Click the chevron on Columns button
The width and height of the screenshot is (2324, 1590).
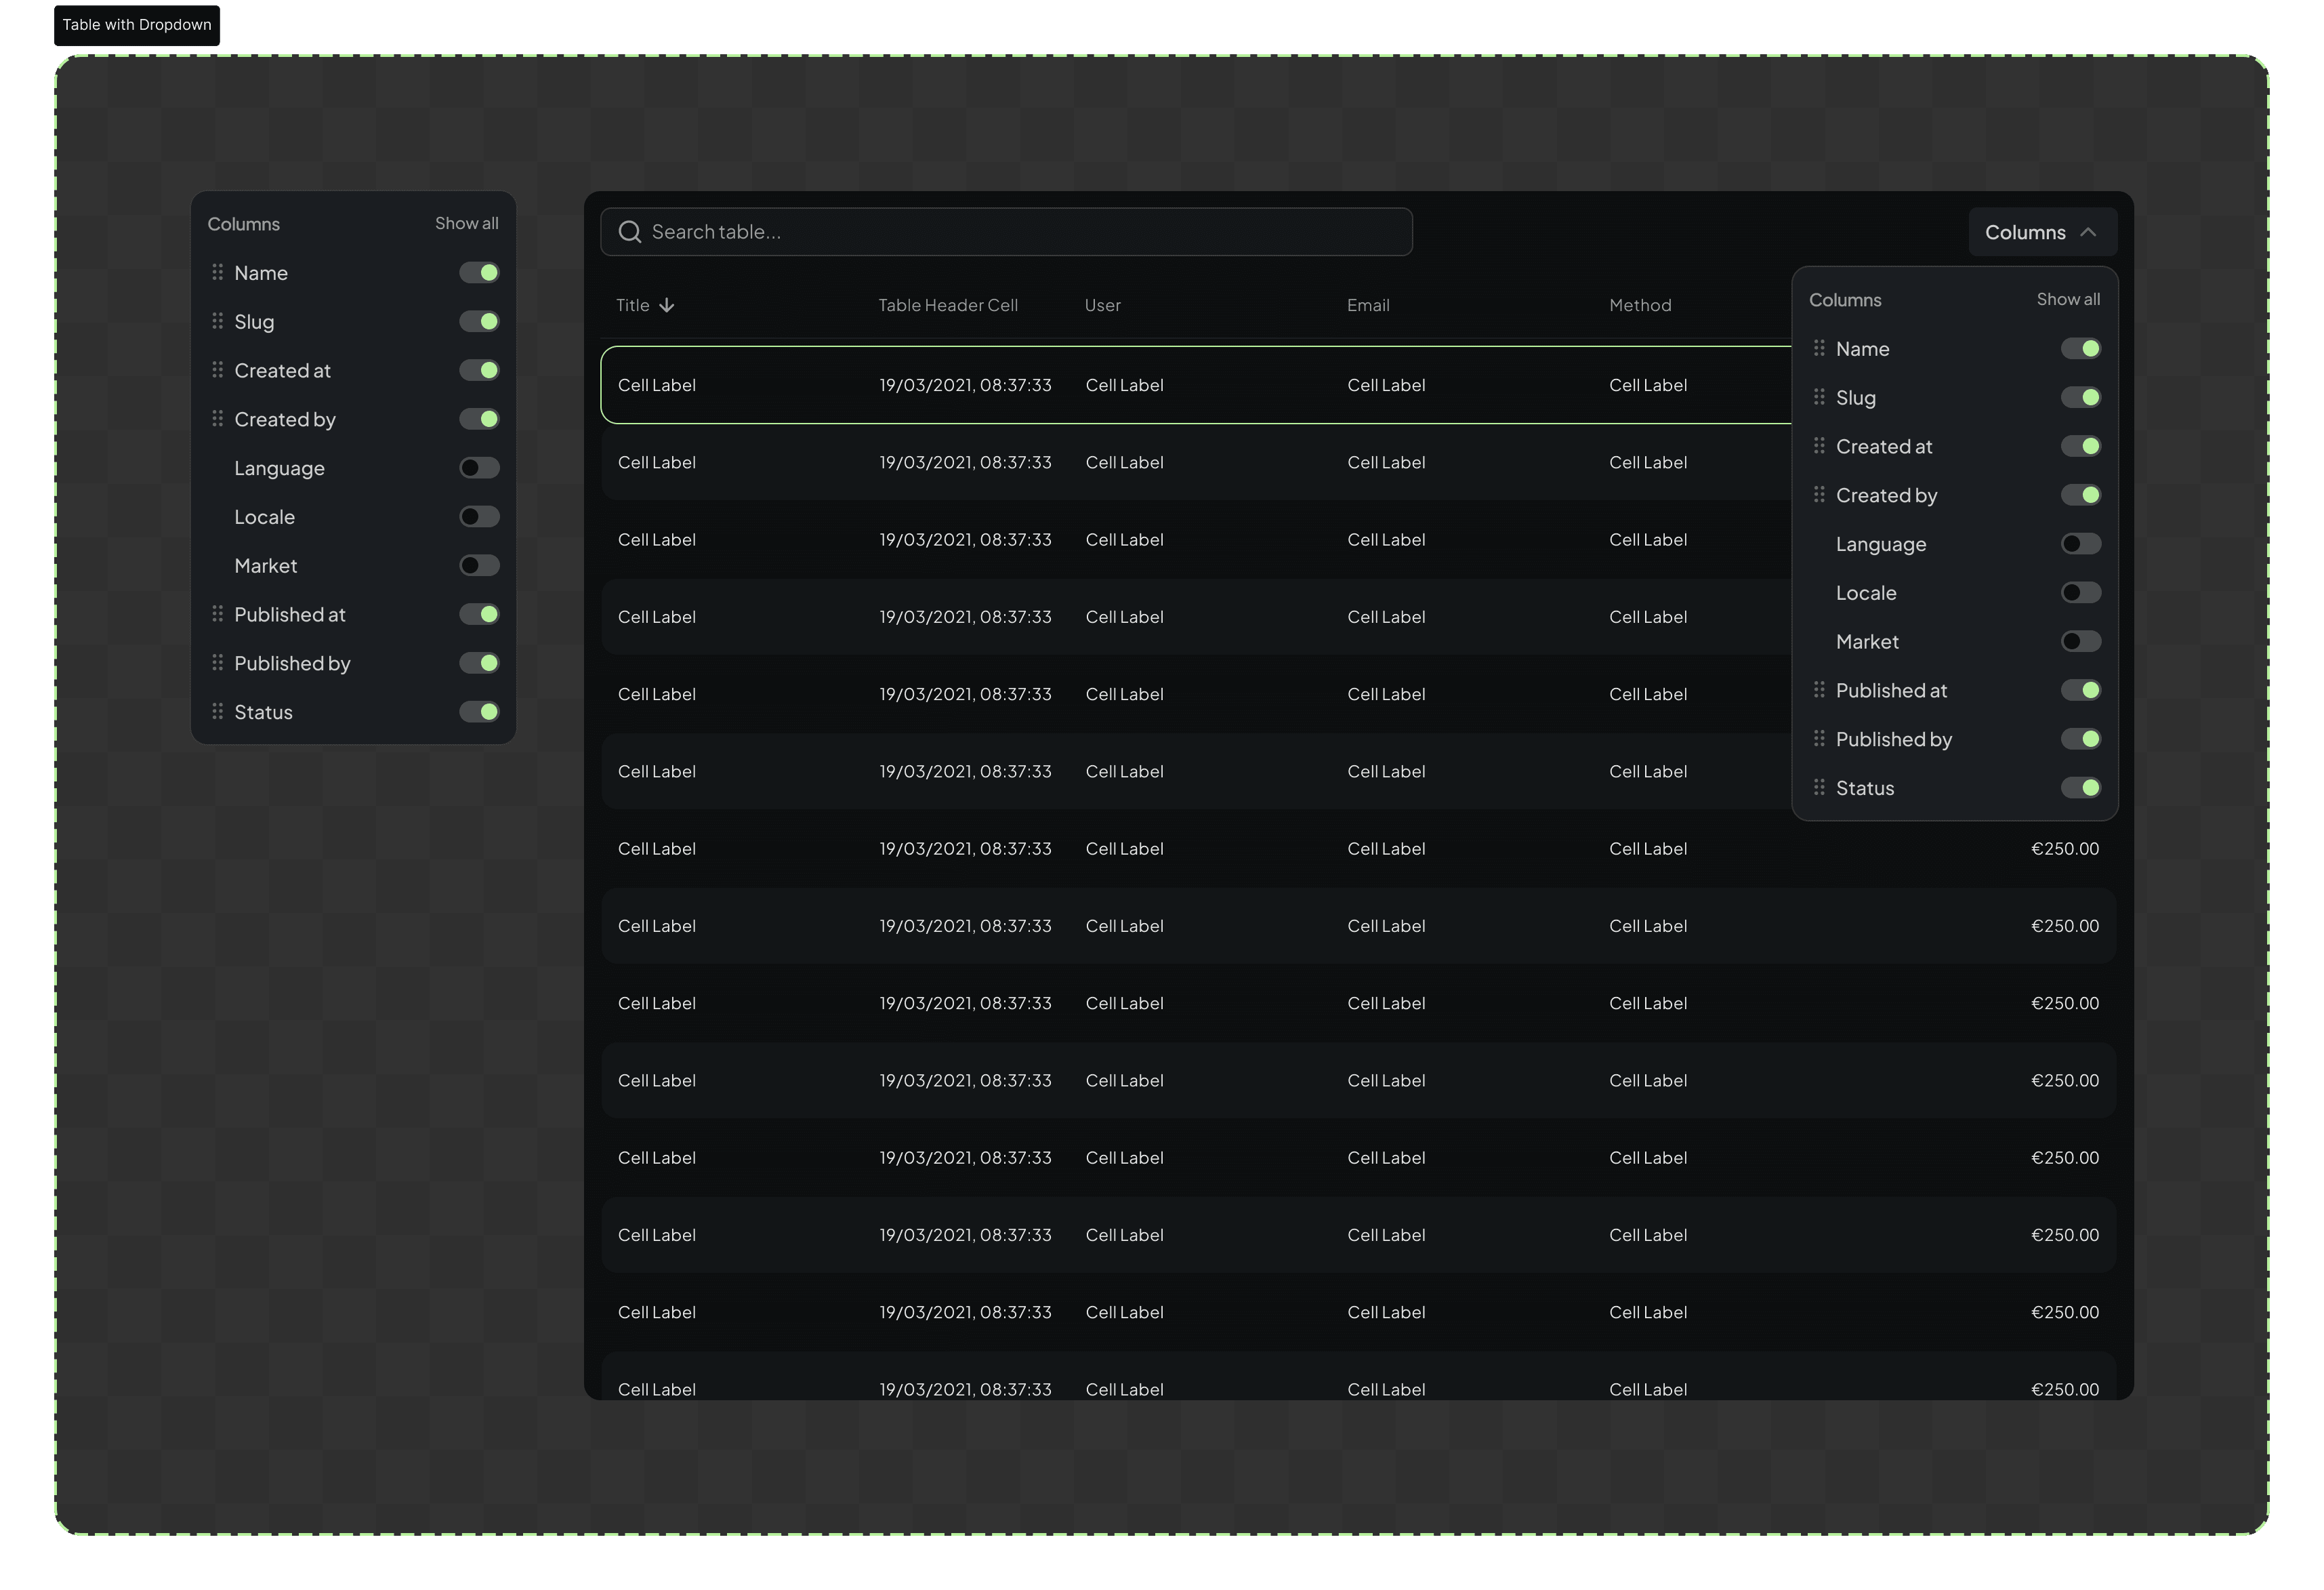2088,232
